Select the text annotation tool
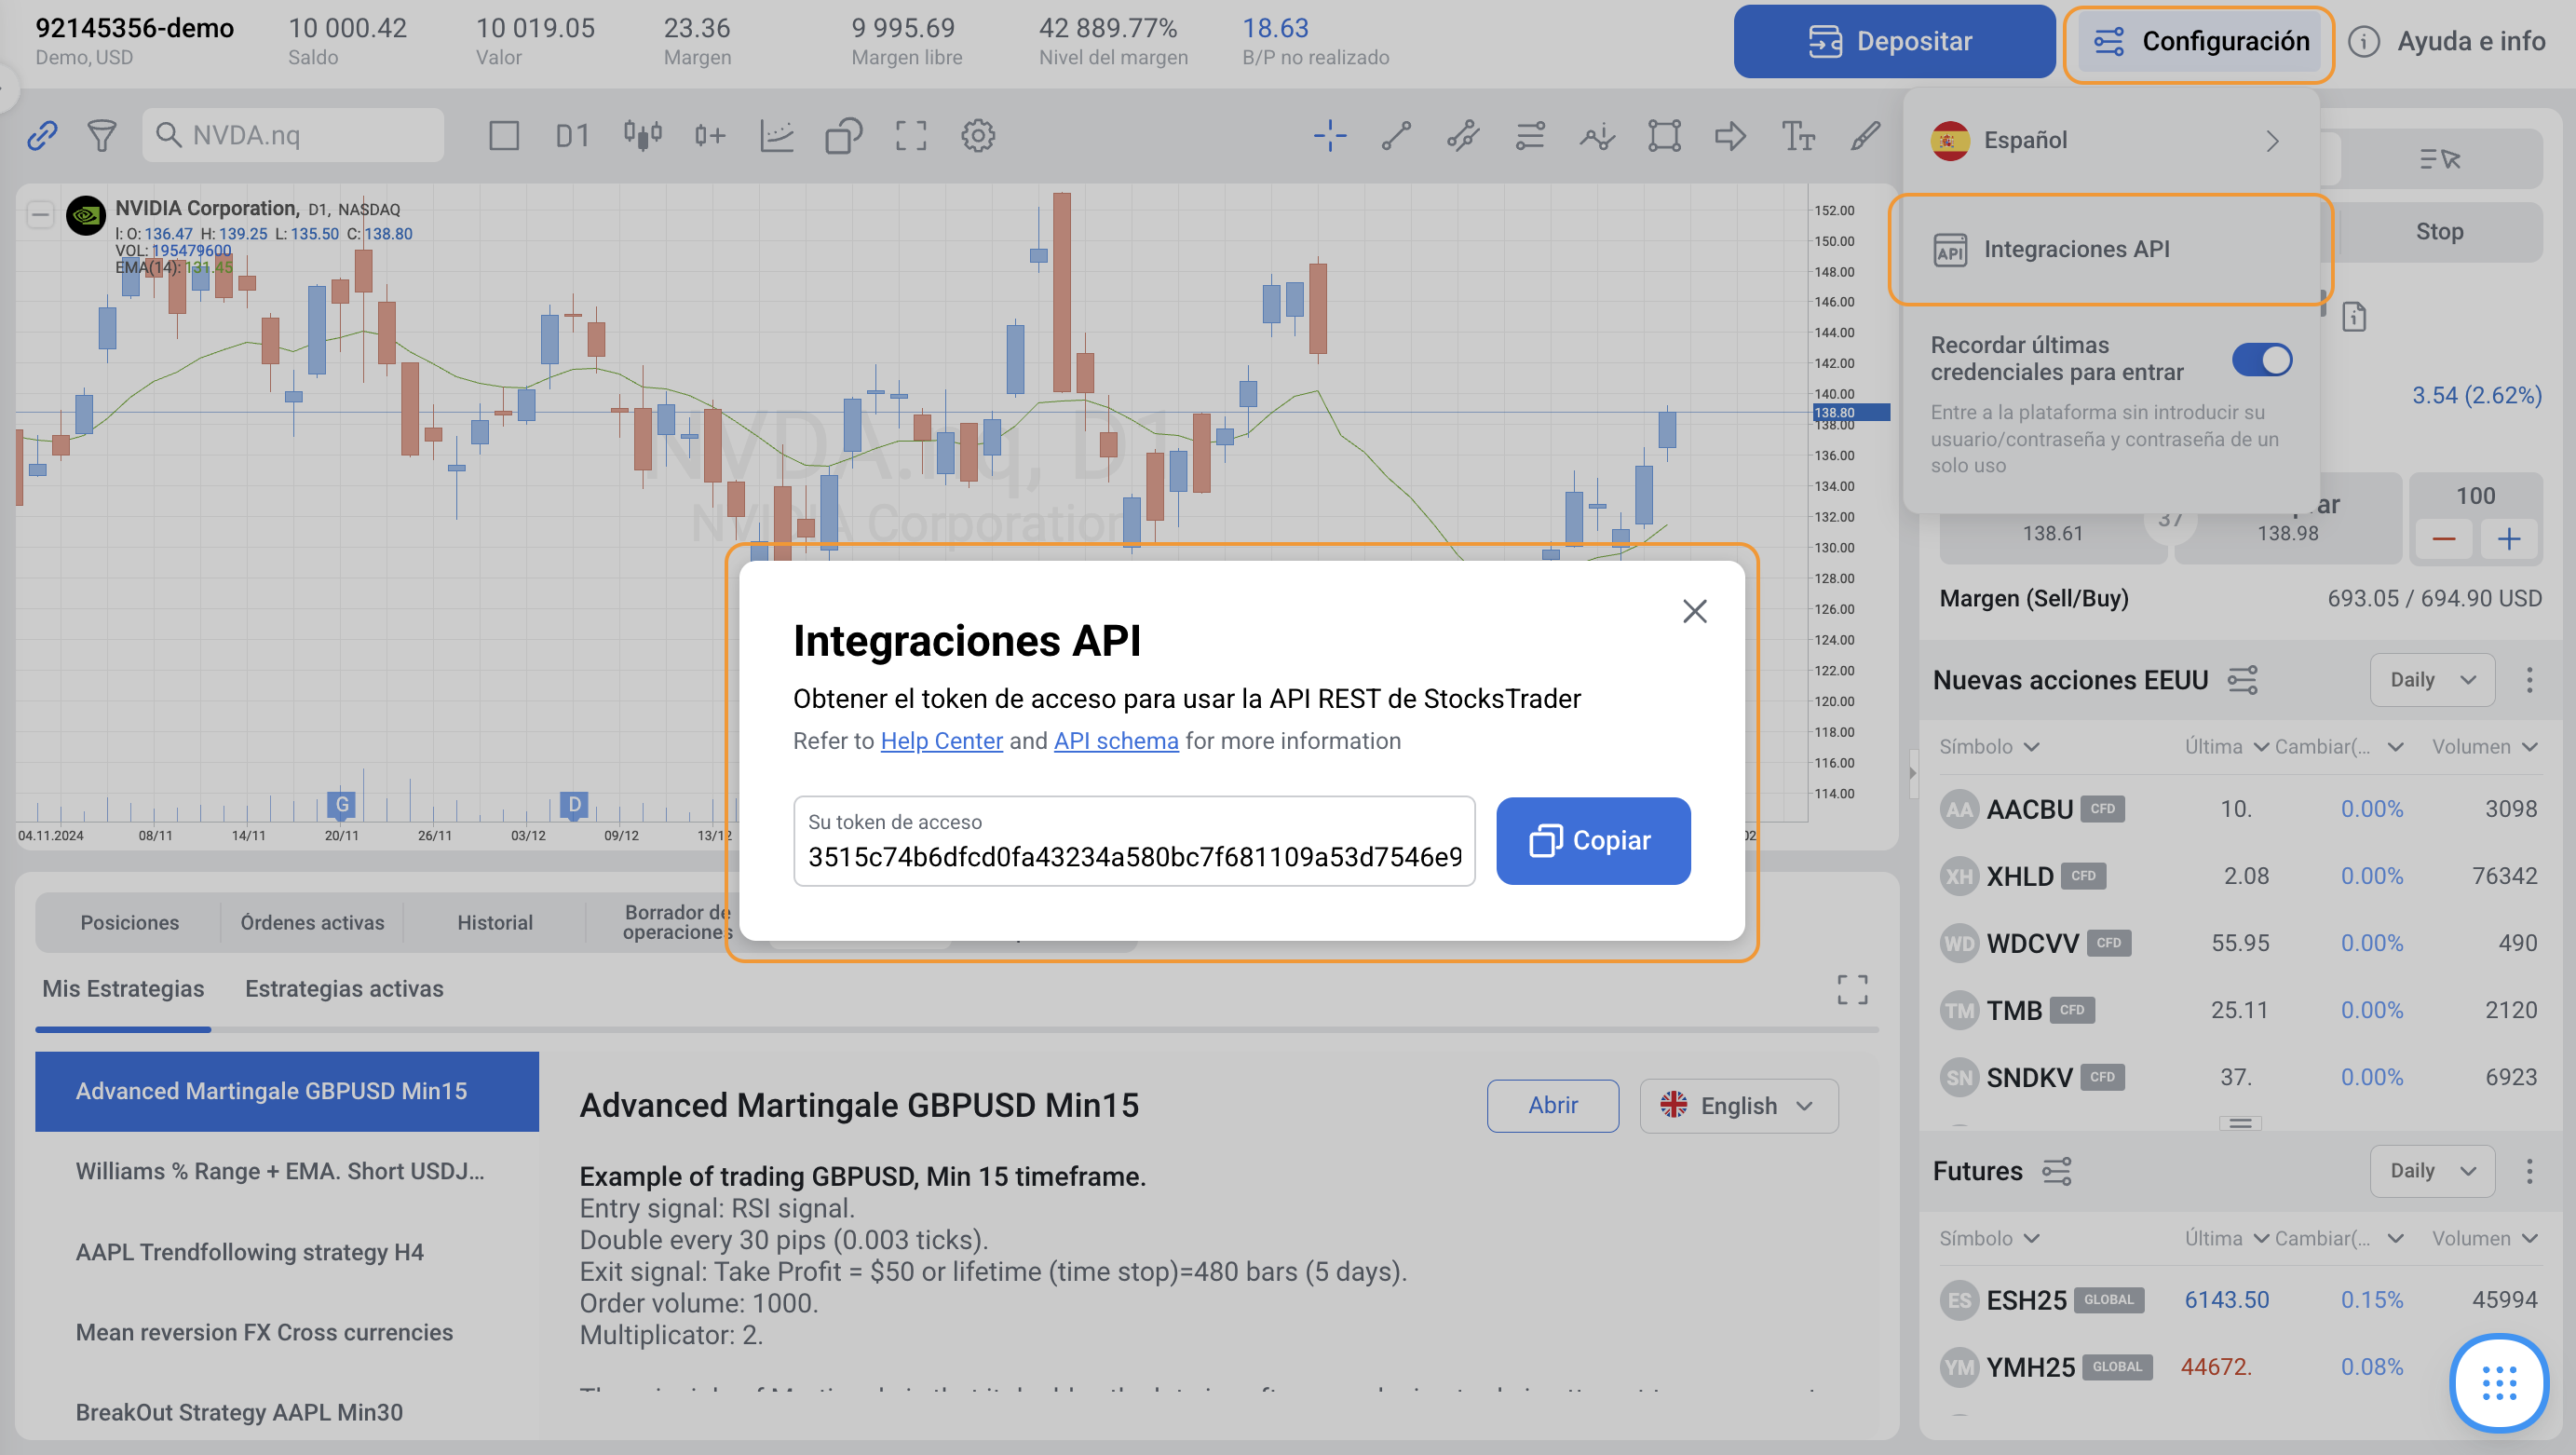This screenshot has width=2576, height=1455. coord(1797,136)
